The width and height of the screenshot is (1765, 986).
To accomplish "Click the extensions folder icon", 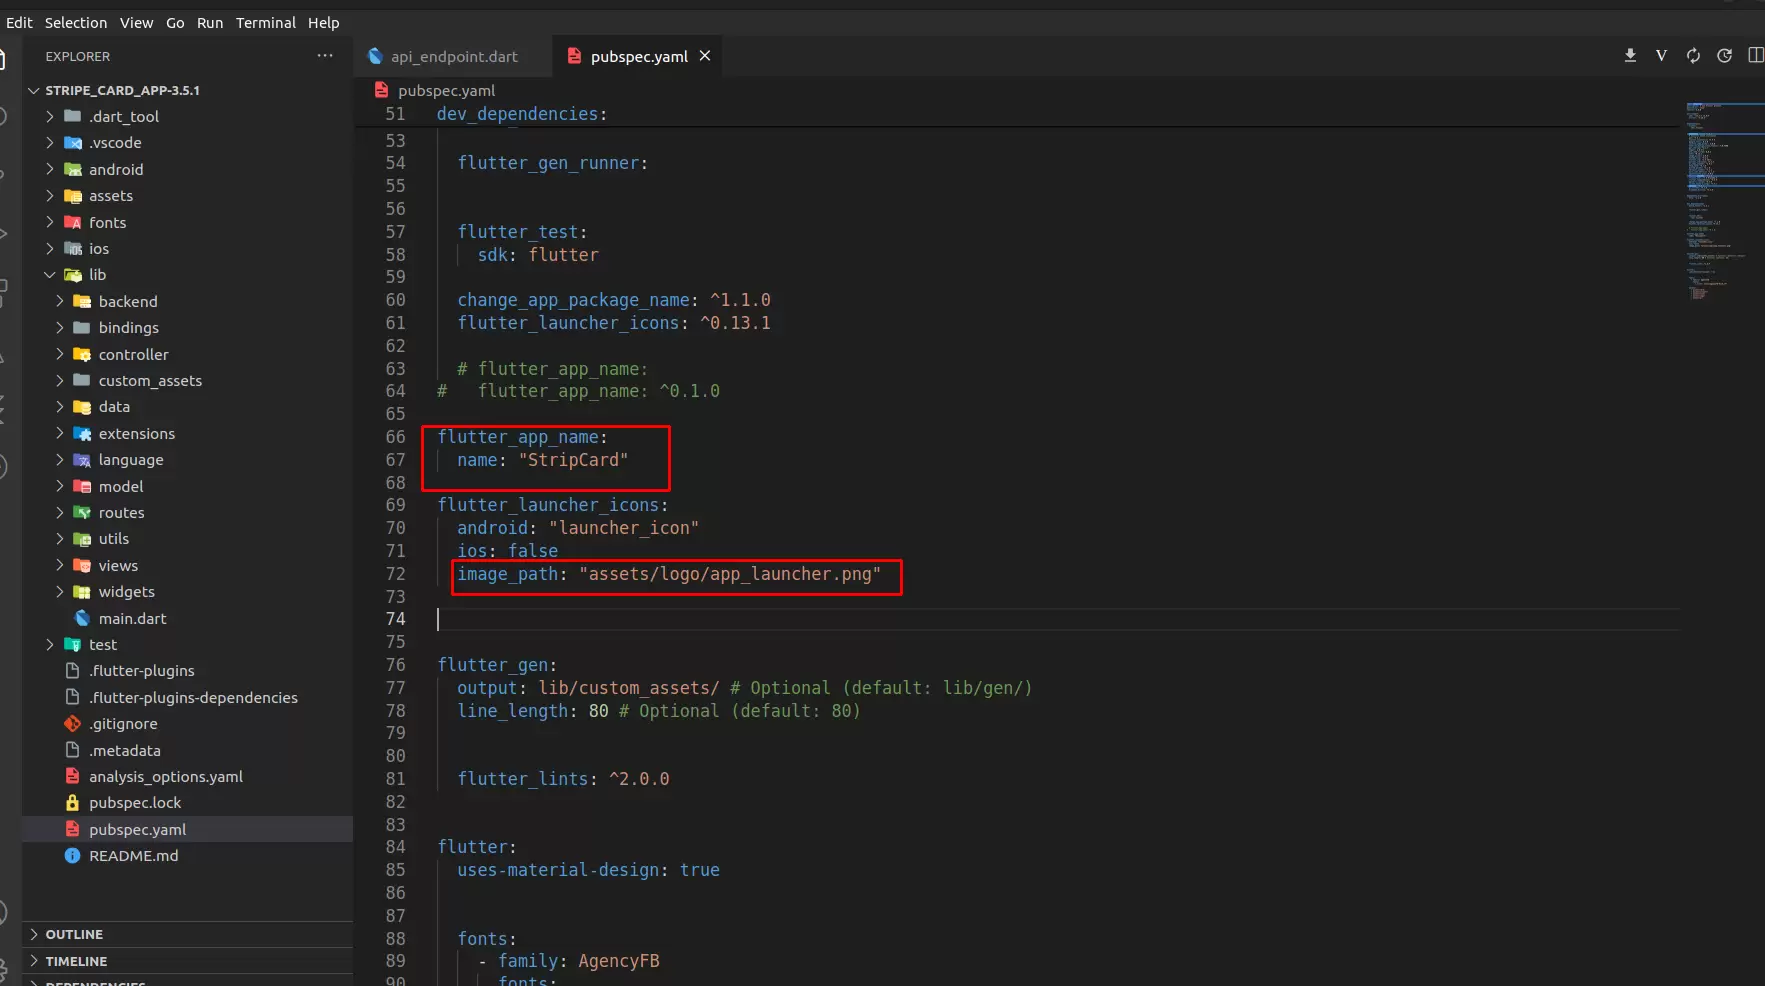I will pyautogui.click(x=82, y=433).
